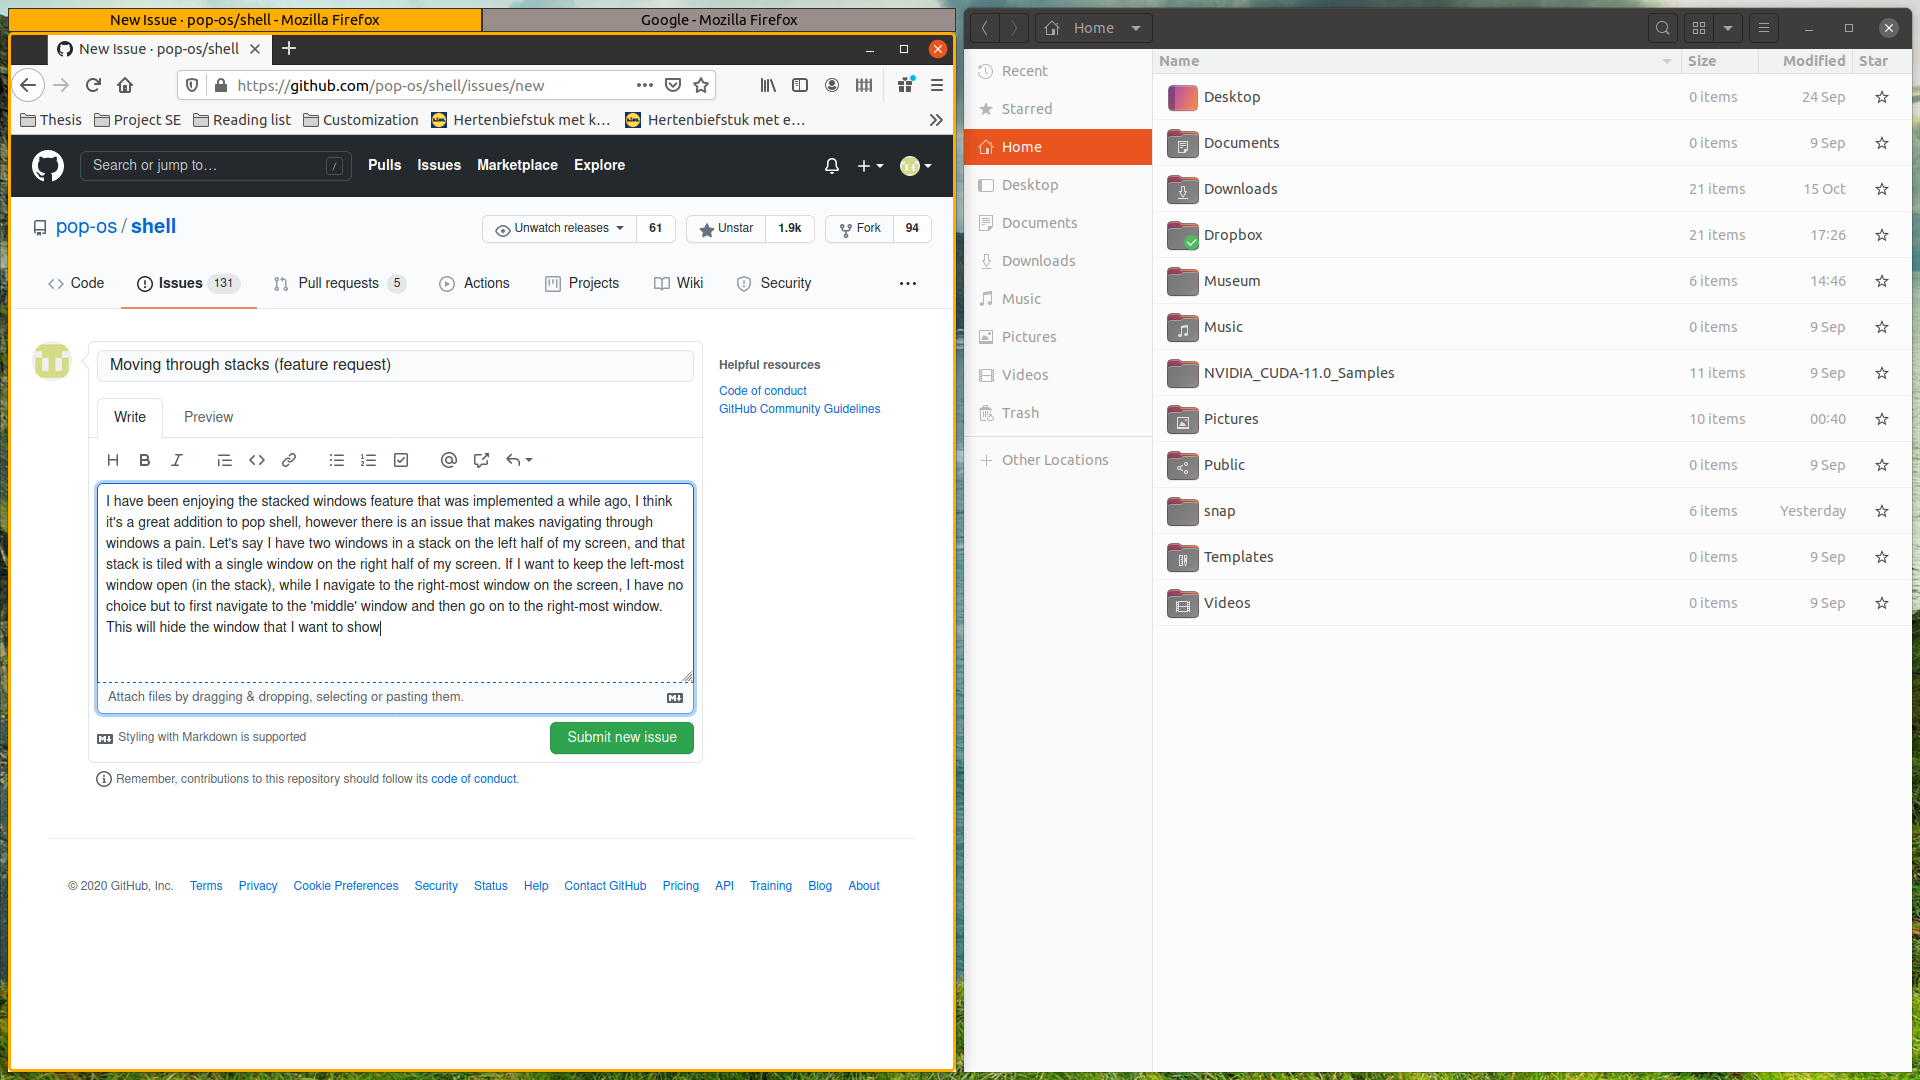The image size is (1920, 1080).
Task: Open the search in the file manager
Action: (x=1663, y=28)
